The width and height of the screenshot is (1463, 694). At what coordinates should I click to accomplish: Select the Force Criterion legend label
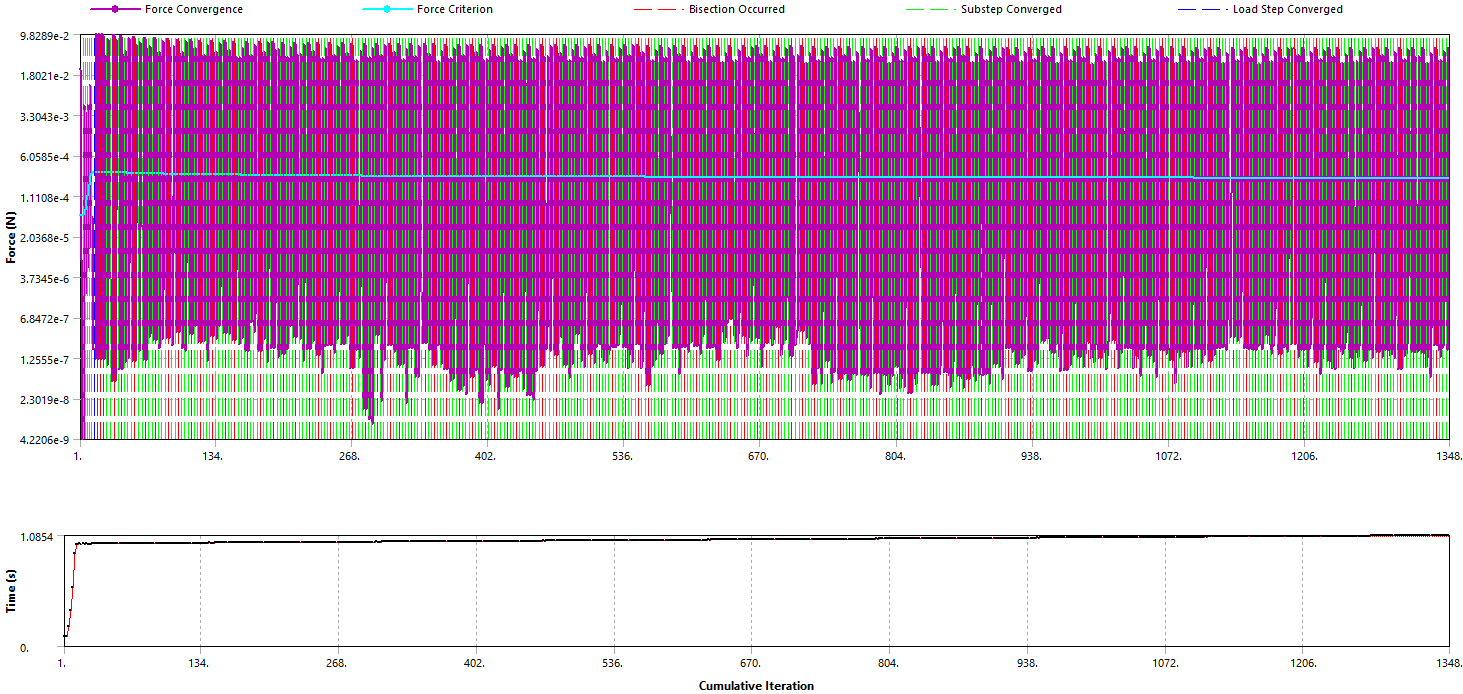(x=454, y=9)
